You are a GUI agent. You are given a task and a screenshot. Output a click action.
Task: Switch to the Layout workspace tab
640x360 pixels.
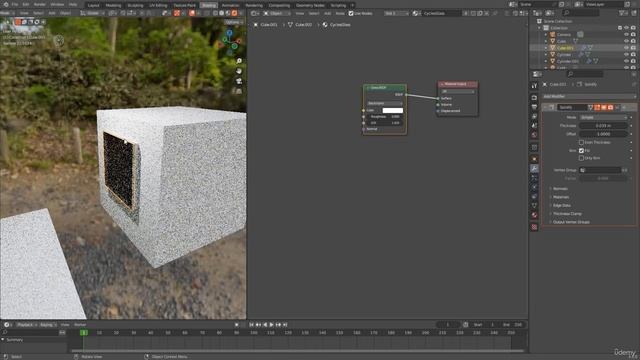[x=93, y=5]
